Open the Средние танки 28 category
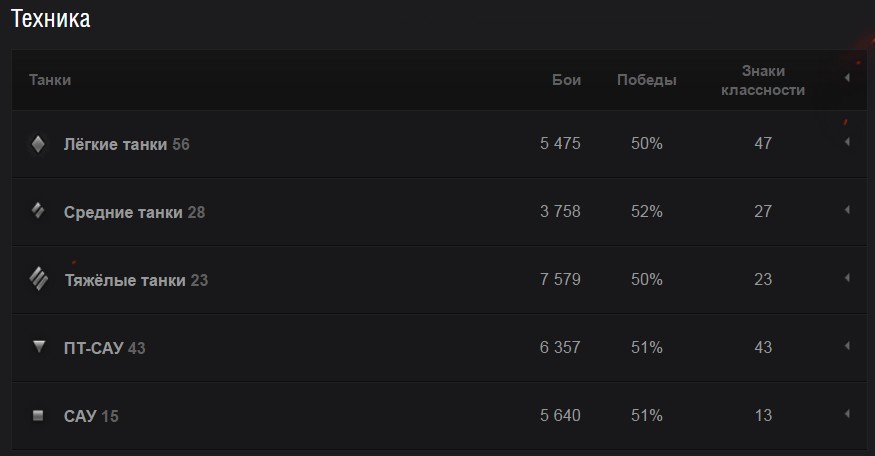Image resolution: width=875 pixels, height=456 pixels. (x=134, y=212)
